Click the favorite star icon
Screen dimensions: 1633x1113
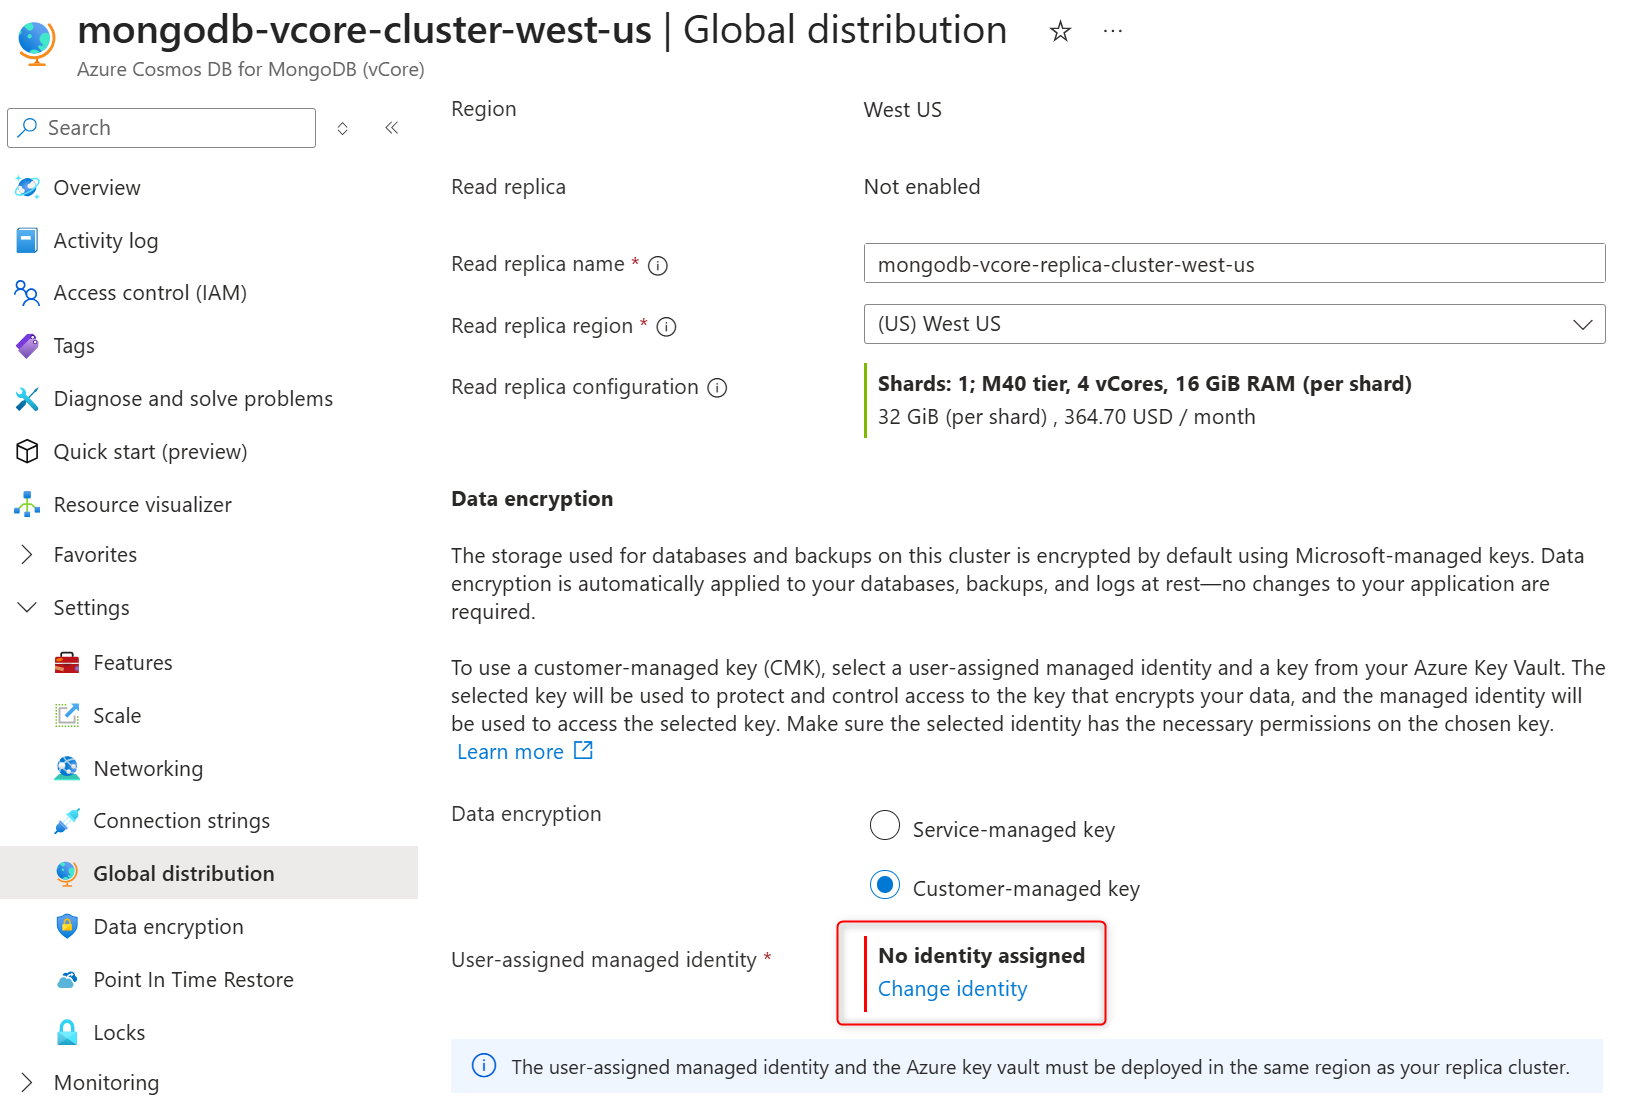(1060, 32)
